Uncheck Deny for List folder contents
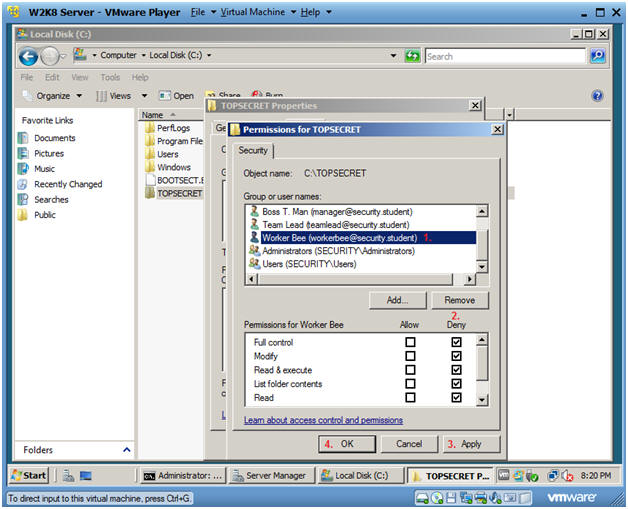The image size is (628, 509). click(456, 384)
